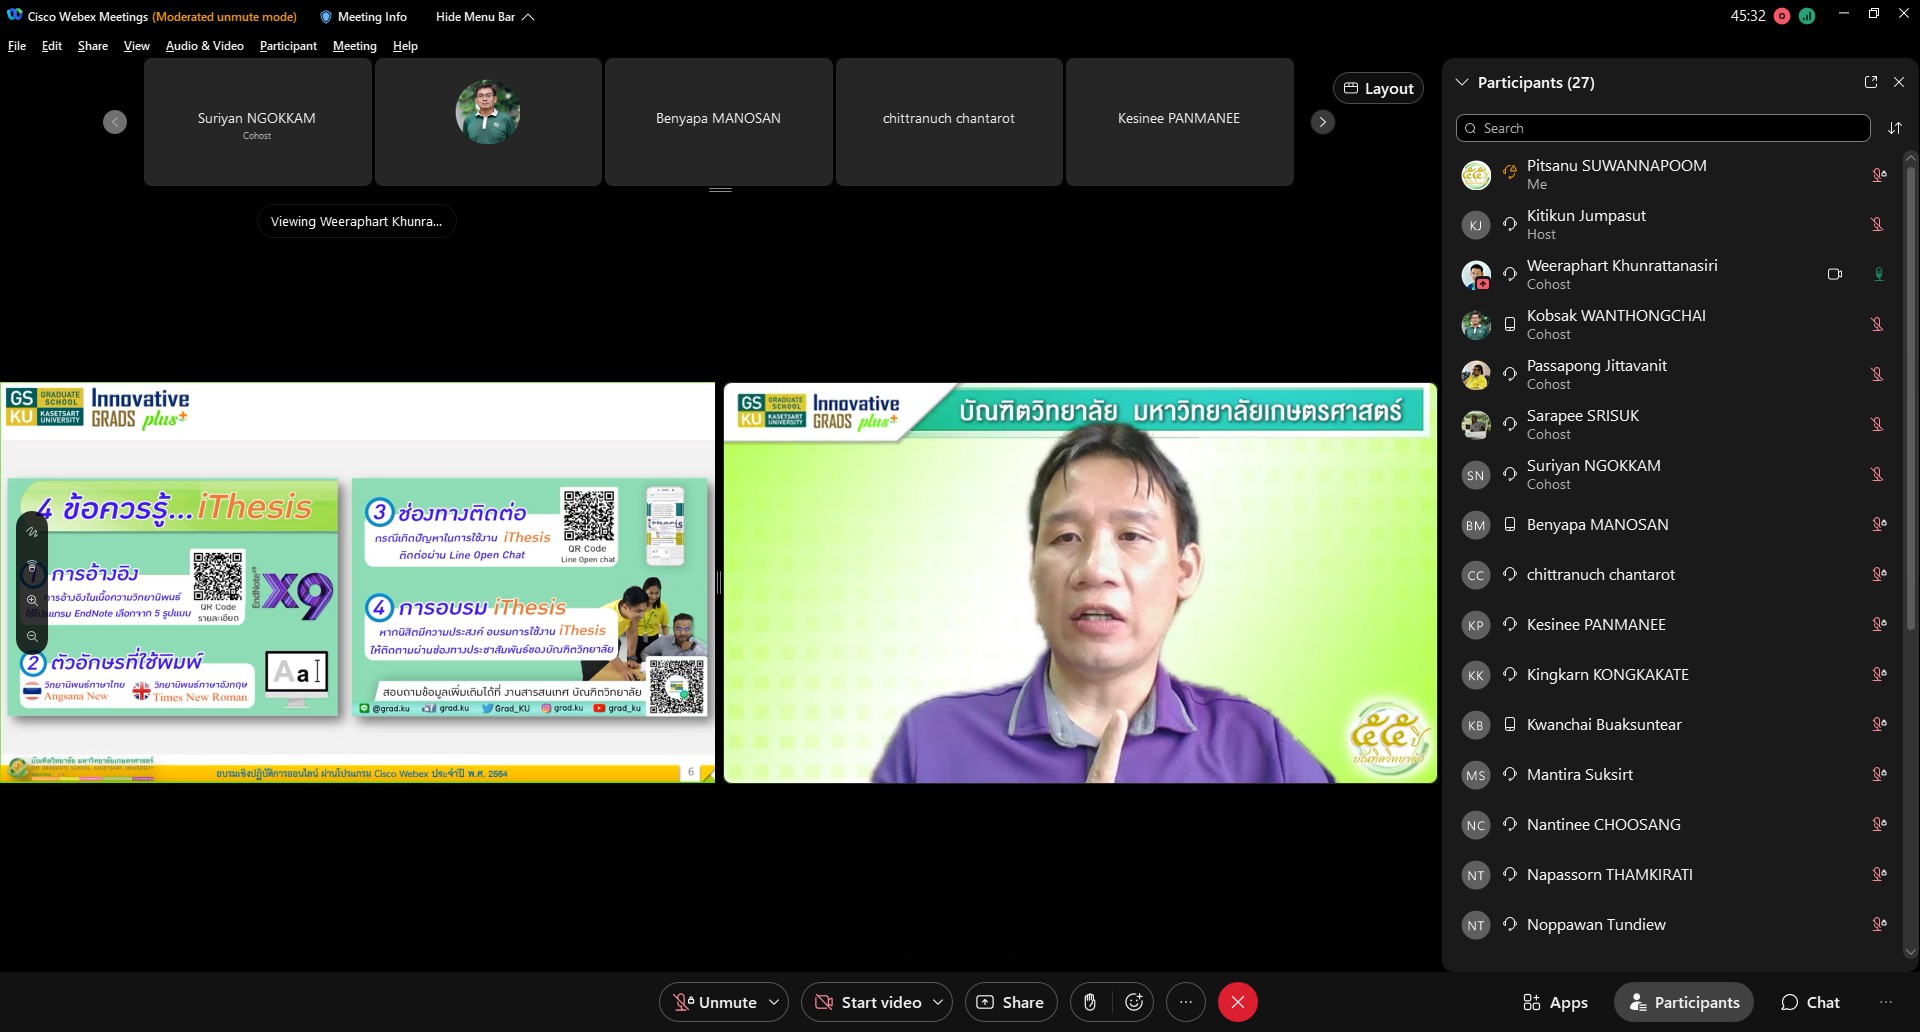Screen dimensions: 1920x1032
Task: Open the reactions emoji icon
Action: 1134,1002
